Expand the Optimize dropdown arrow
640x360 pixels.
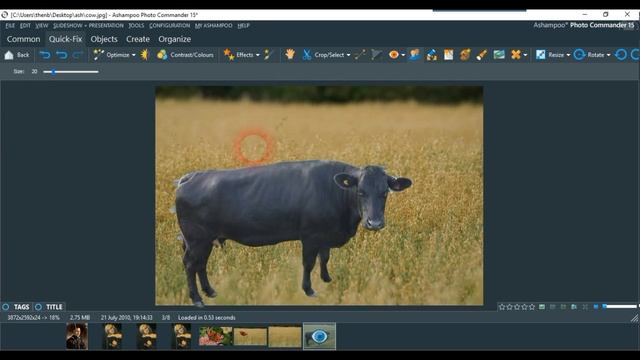pos(133,55)
